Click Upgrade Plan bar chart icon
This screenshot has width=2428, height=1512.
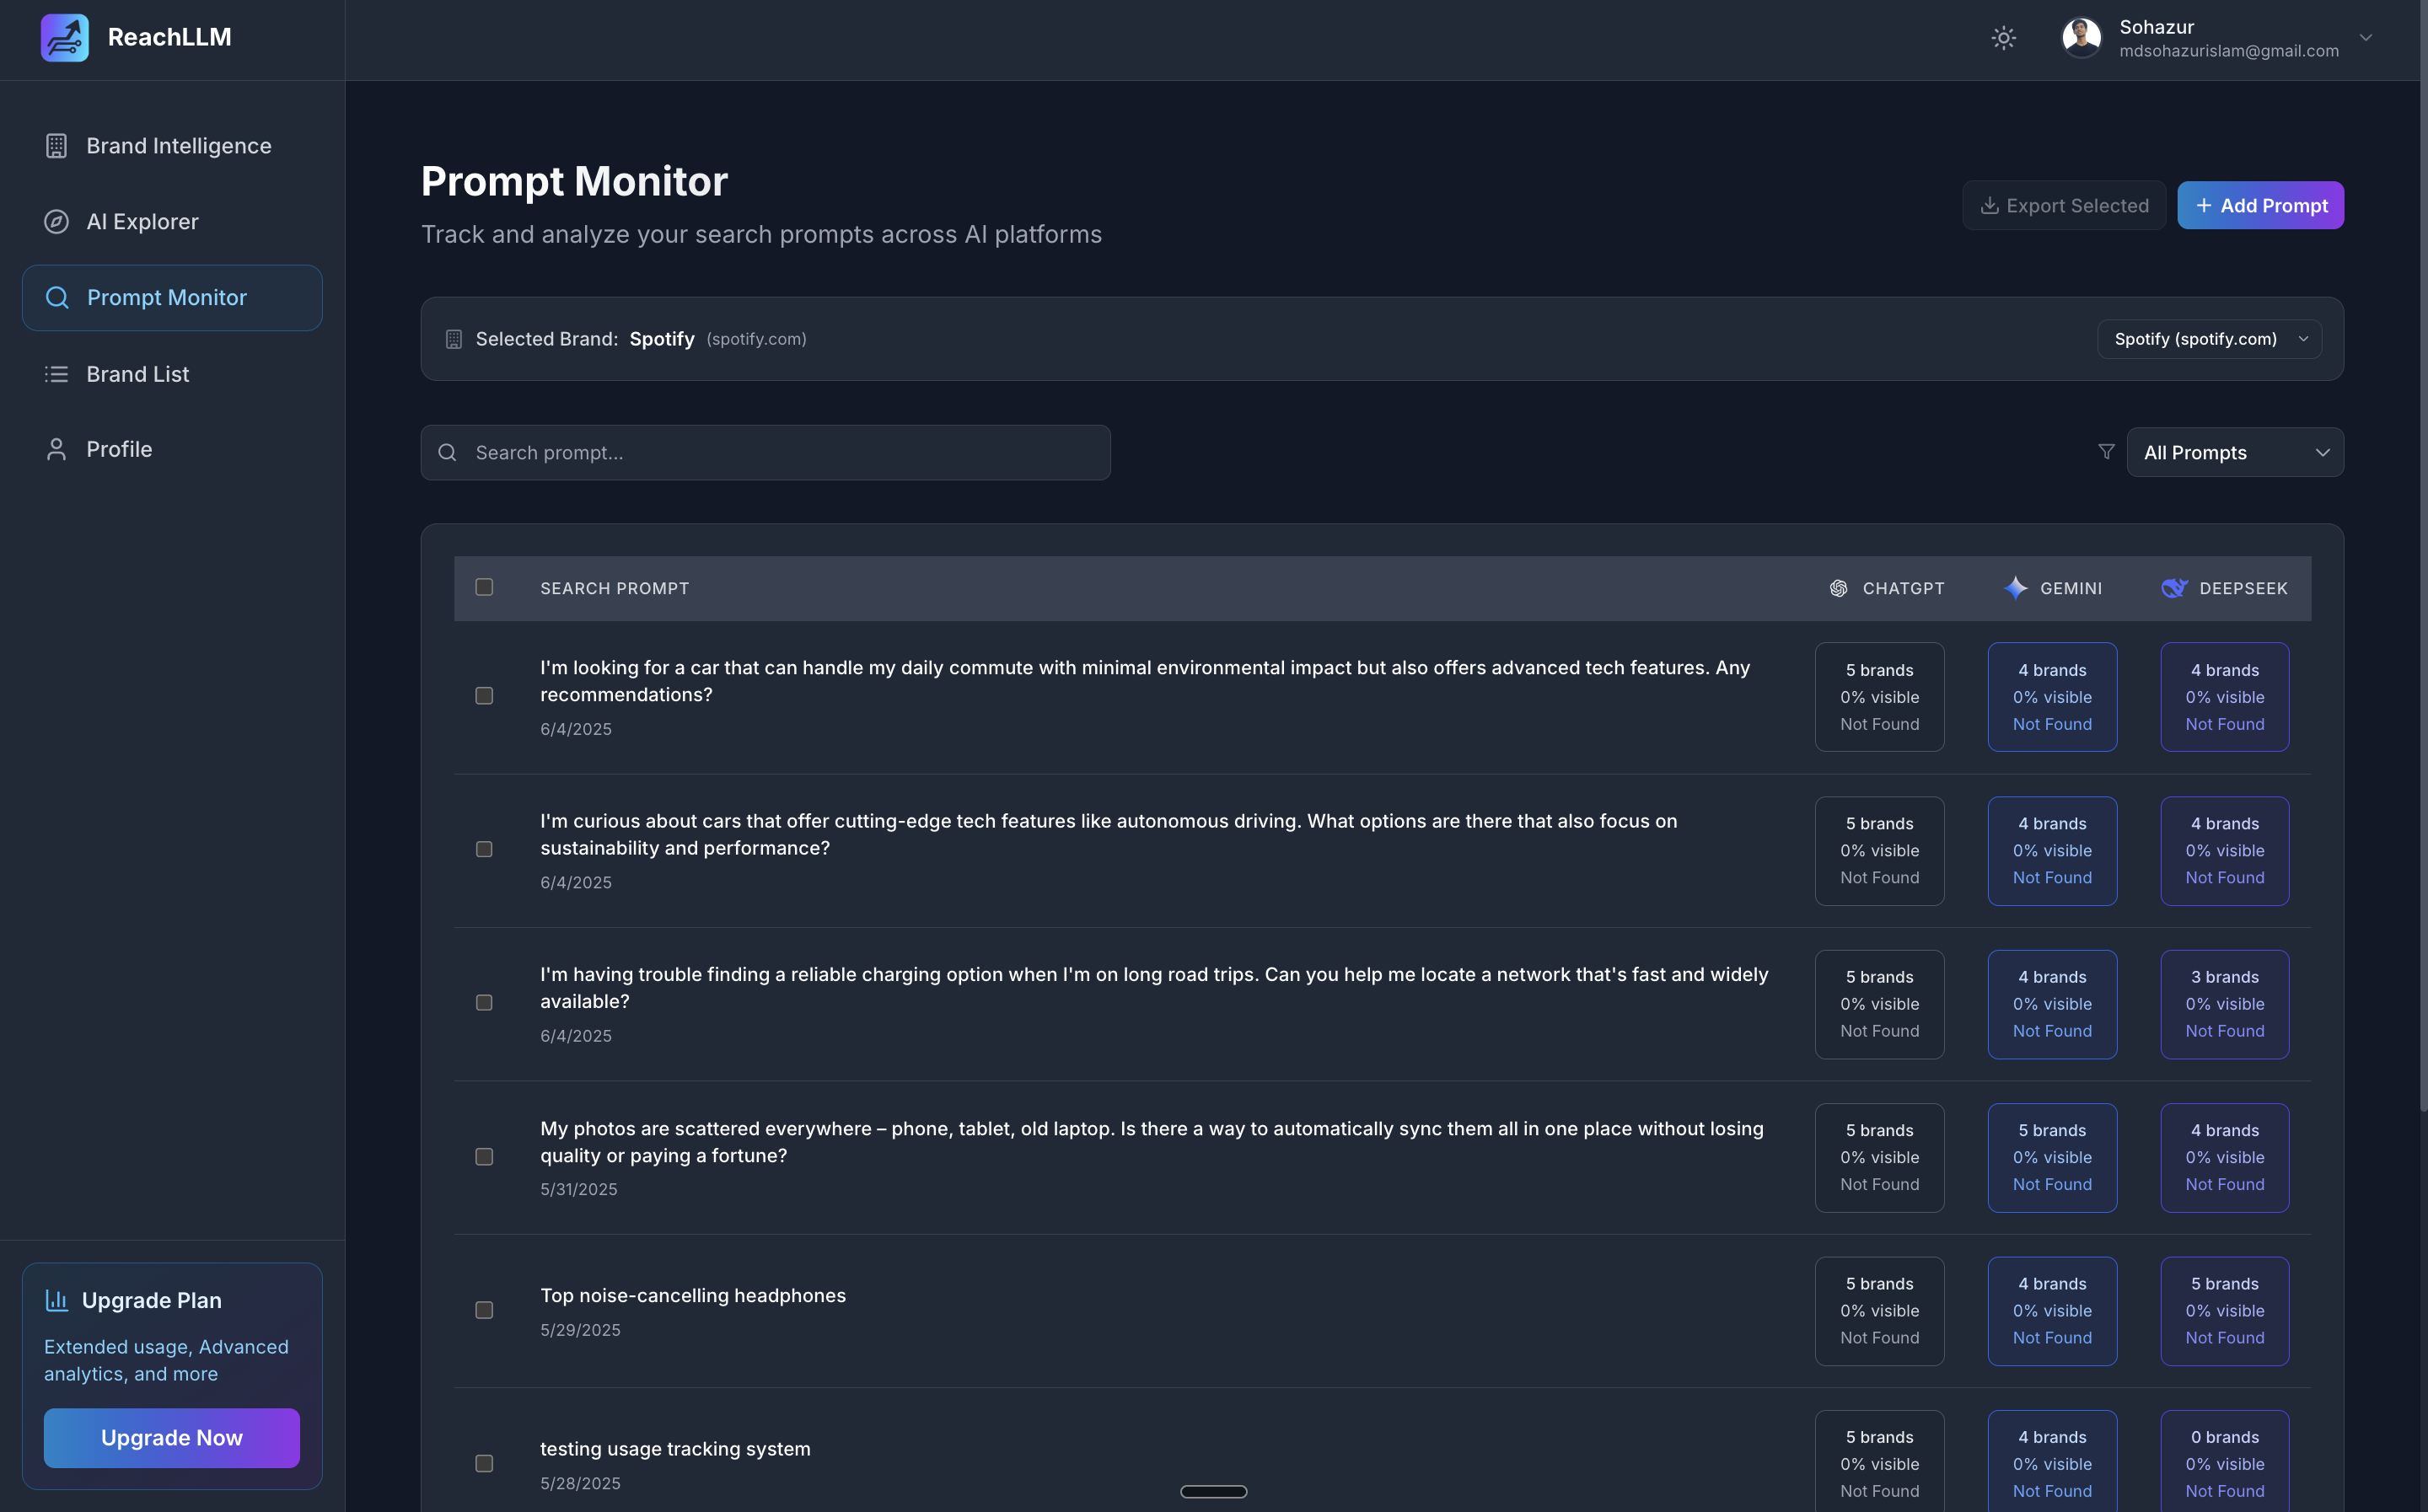[x=57, y=1300]
